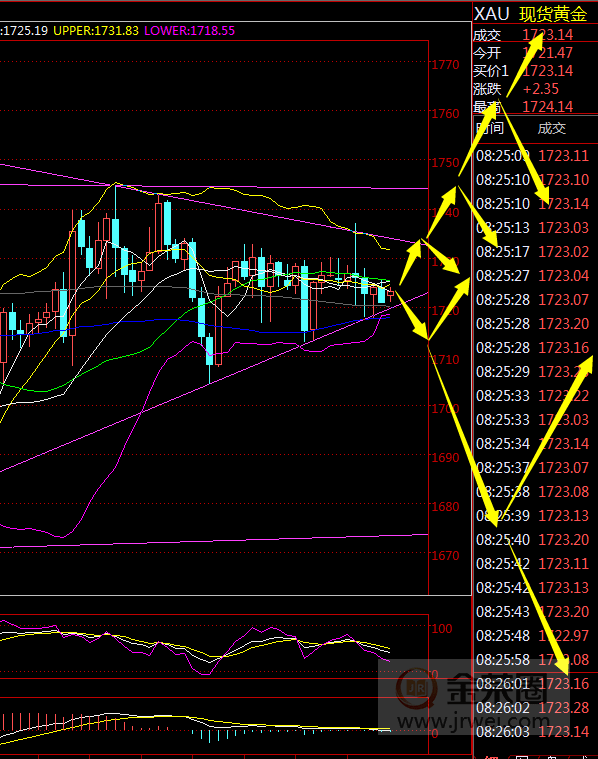Viewport: 598px width, 759px height.
Task: Click the 1710 price axis label
Action: pos(445,360)
